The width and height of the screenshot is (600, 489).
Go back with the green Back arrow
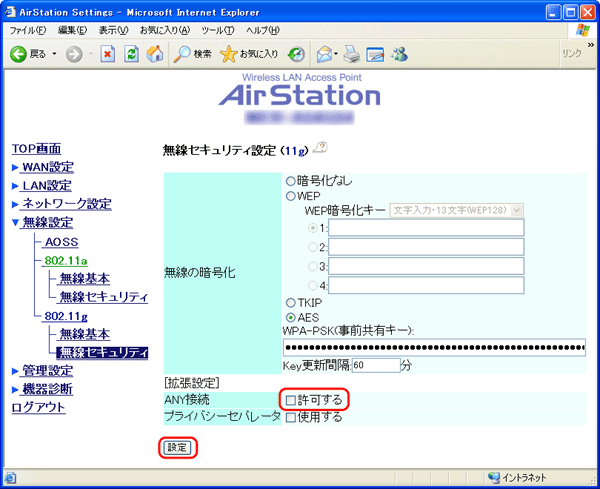[18, 54]
